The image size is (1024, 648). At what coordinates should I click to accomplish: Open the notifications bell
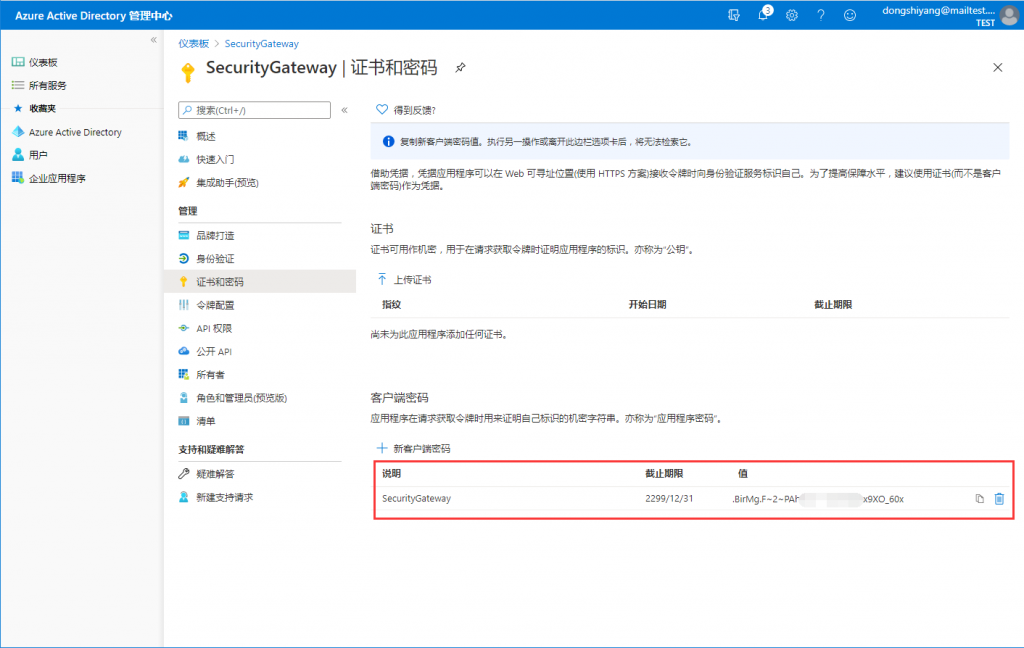pos(763,14)
